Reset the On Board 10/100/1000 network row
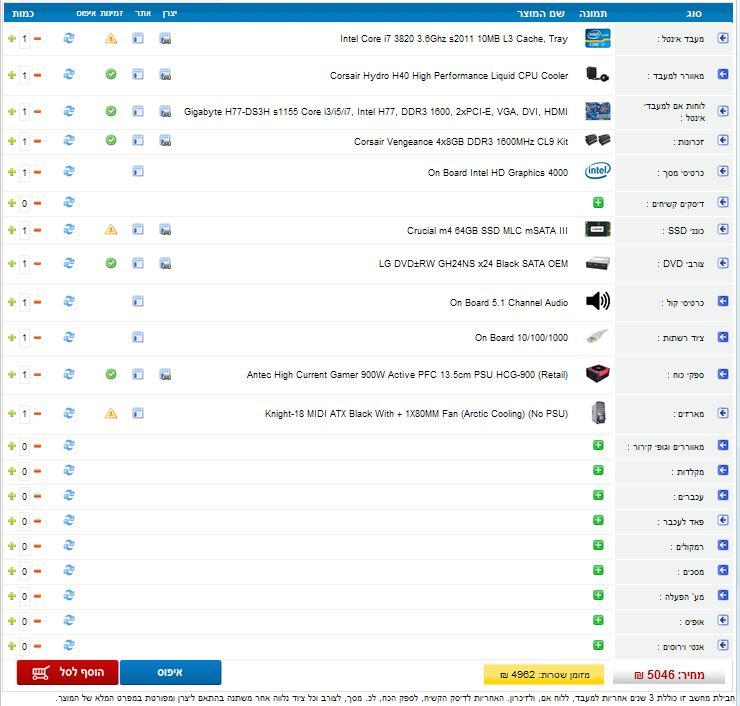 tap(69, 337)
